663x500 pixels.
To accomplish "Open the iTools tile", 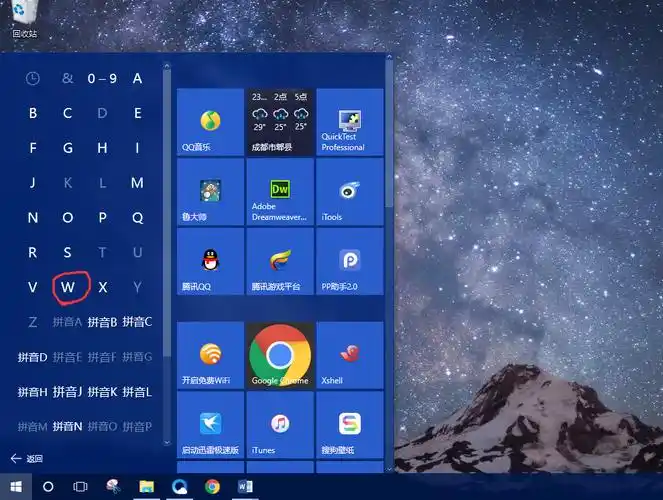I will (x=349, y=192).
